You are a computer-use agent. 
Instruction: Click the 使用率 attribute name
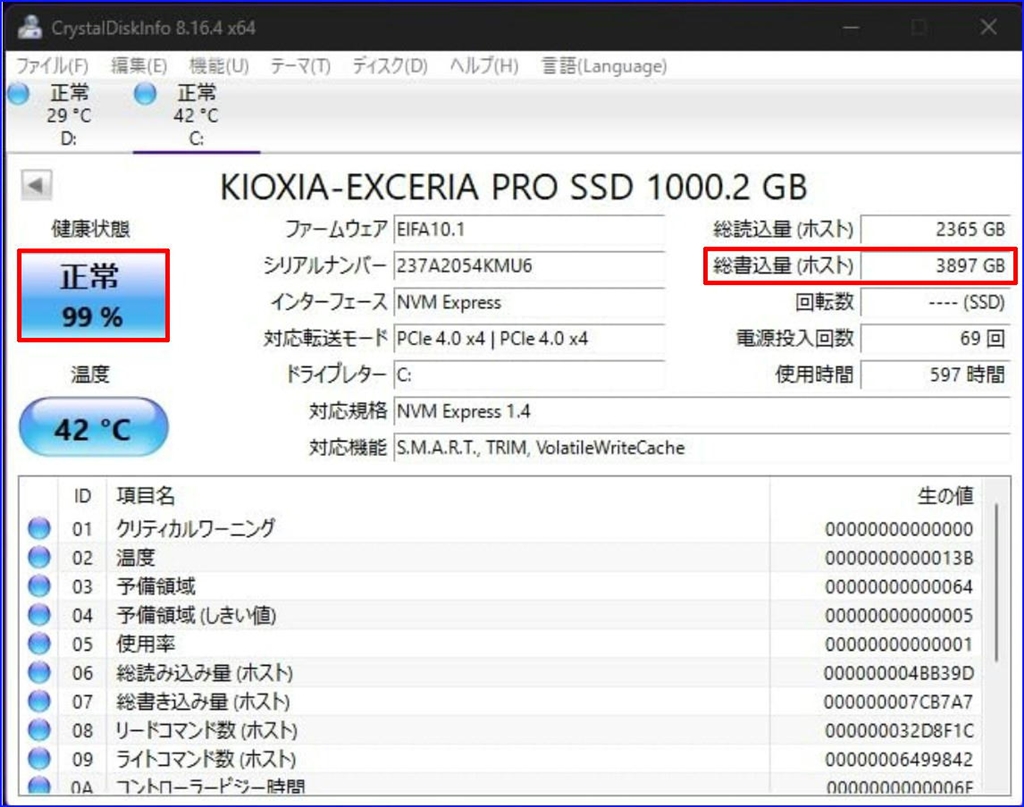[x=146, y=644]
